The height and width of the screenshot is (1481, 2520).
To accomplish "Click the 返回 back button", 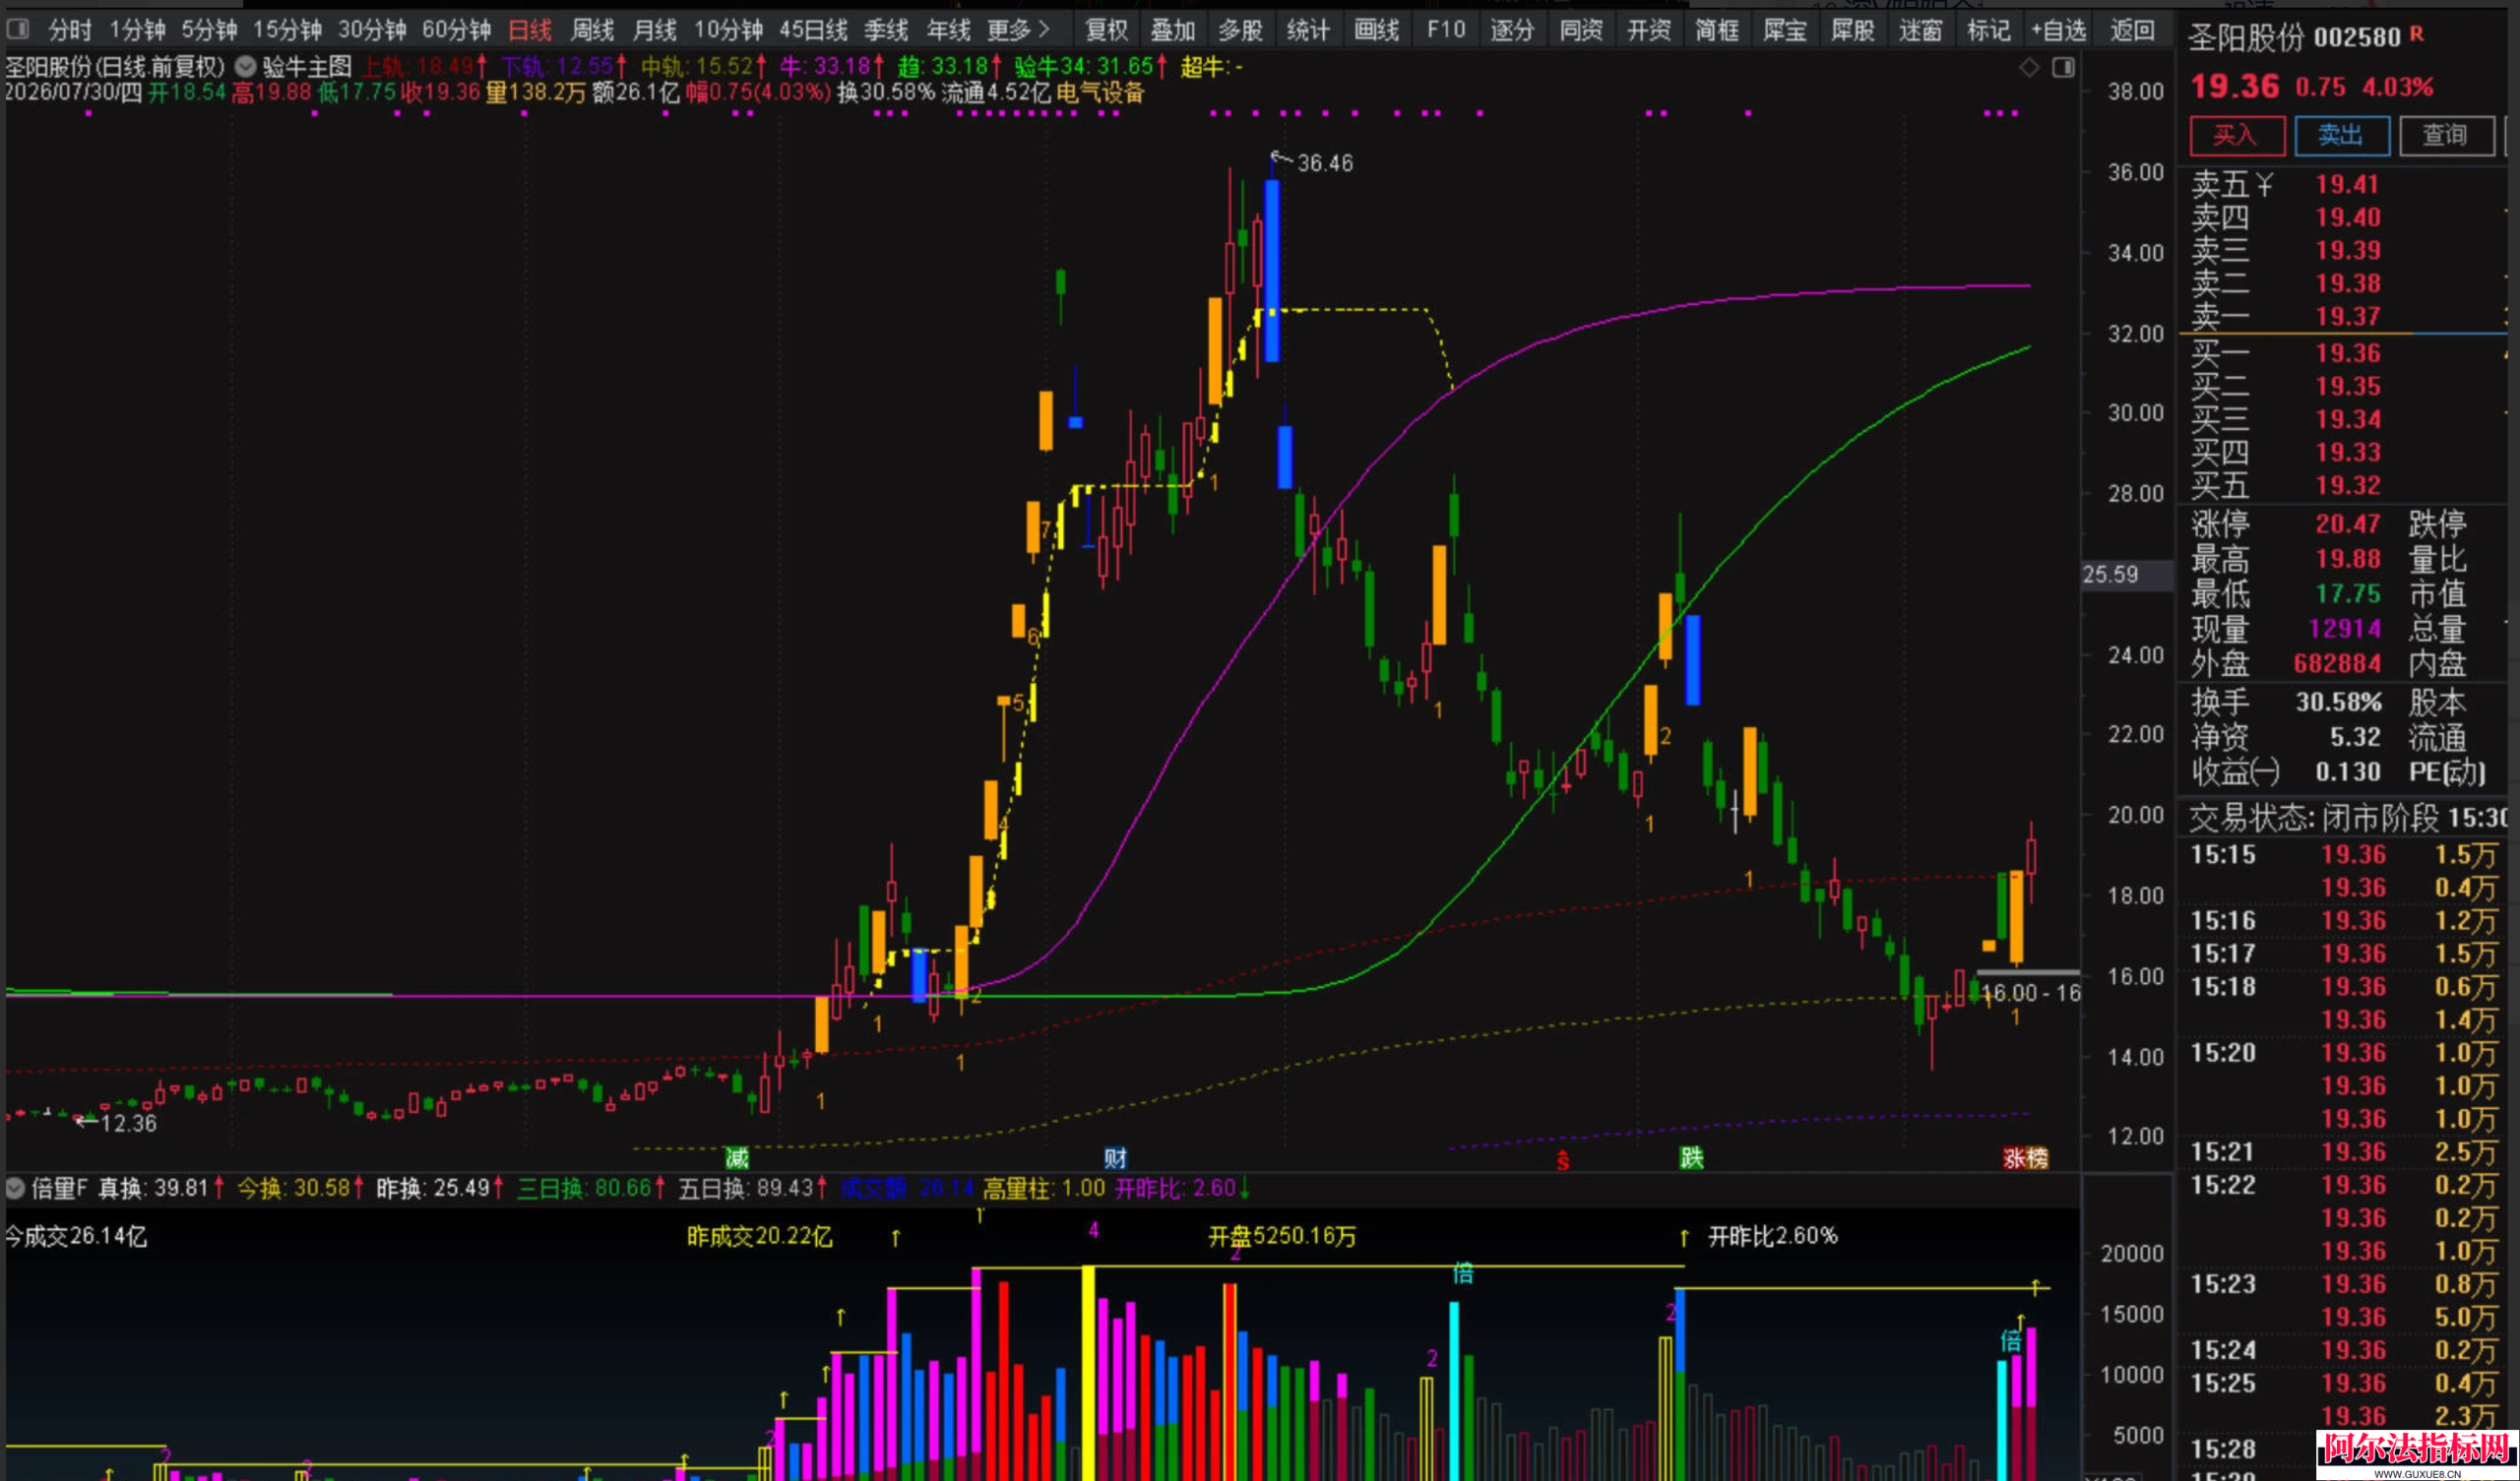I will (x=2132, y=30).
